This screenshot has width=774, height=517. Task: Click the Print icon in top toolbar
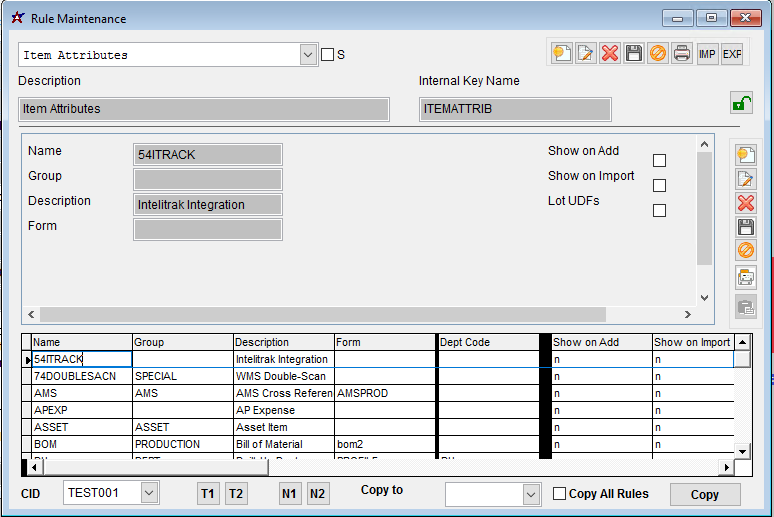(682, 54)
